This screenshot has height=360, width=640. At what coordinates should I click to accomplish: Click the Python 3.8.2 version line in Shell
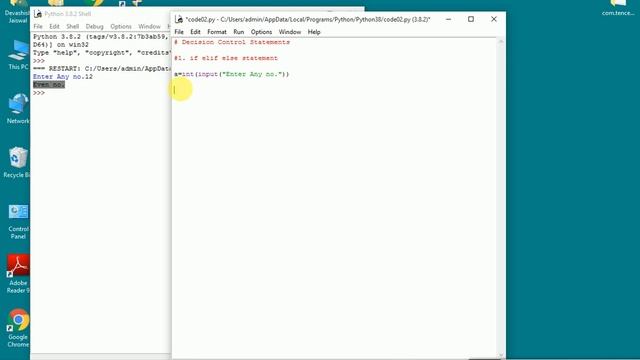pyautogui.click(x=100, y=36)
